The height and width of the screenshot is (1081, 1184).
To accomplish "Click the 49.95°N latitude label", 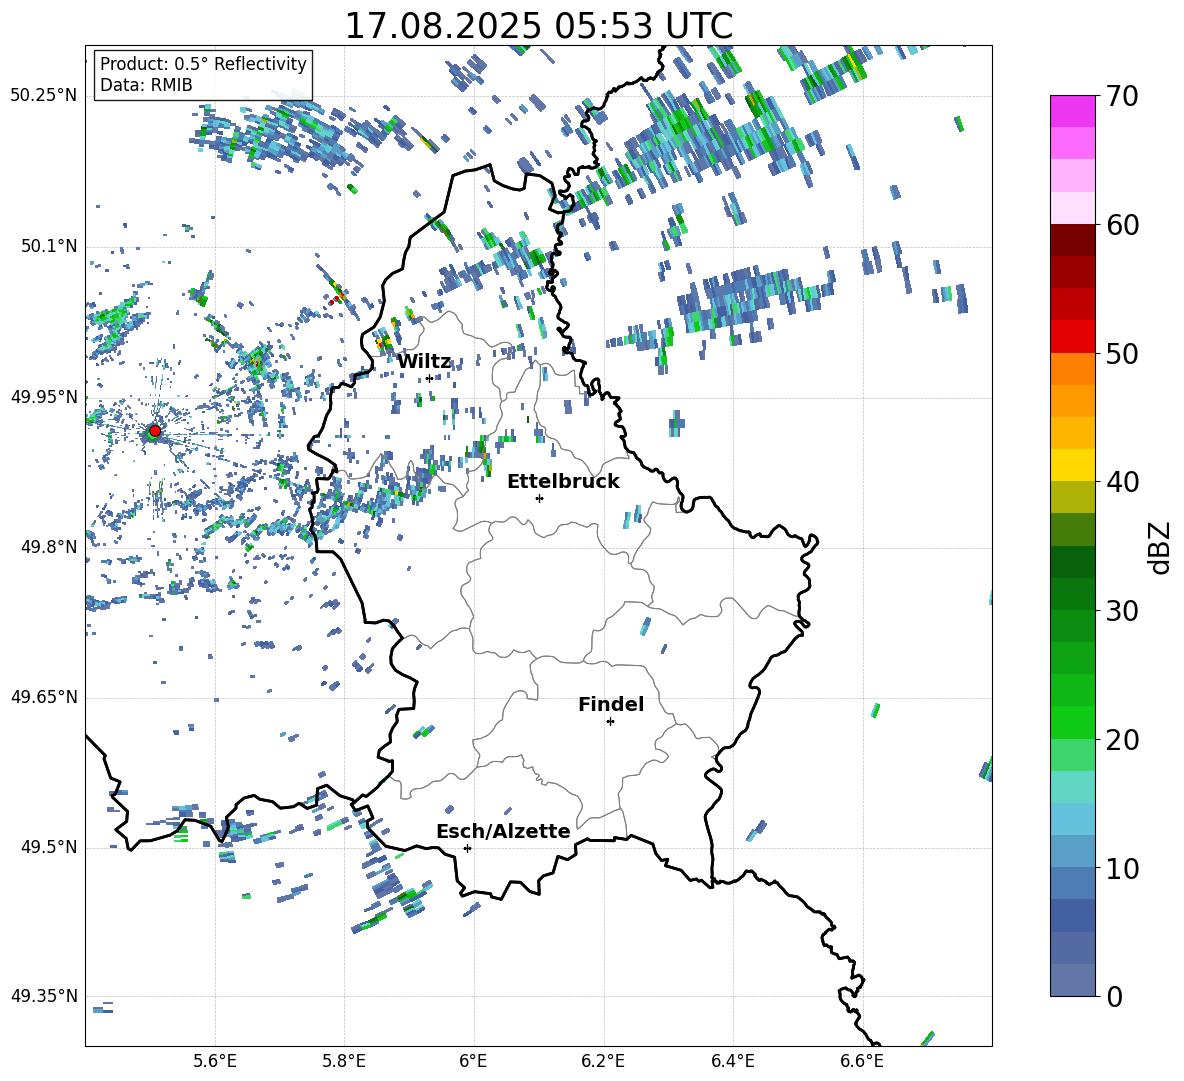I will pos(44,396).
